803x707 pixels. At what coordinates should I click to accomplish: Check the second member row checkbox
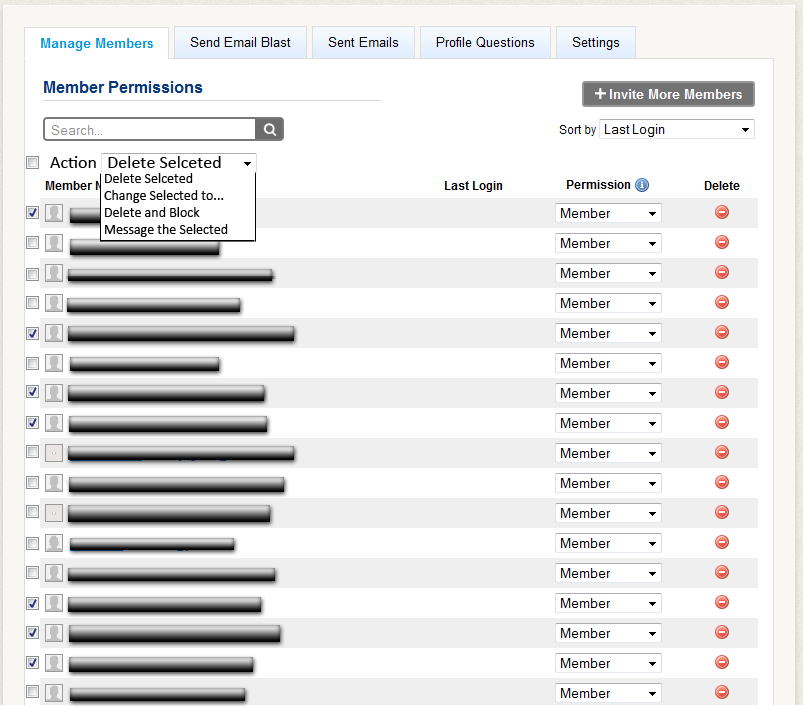pos(33,243)
